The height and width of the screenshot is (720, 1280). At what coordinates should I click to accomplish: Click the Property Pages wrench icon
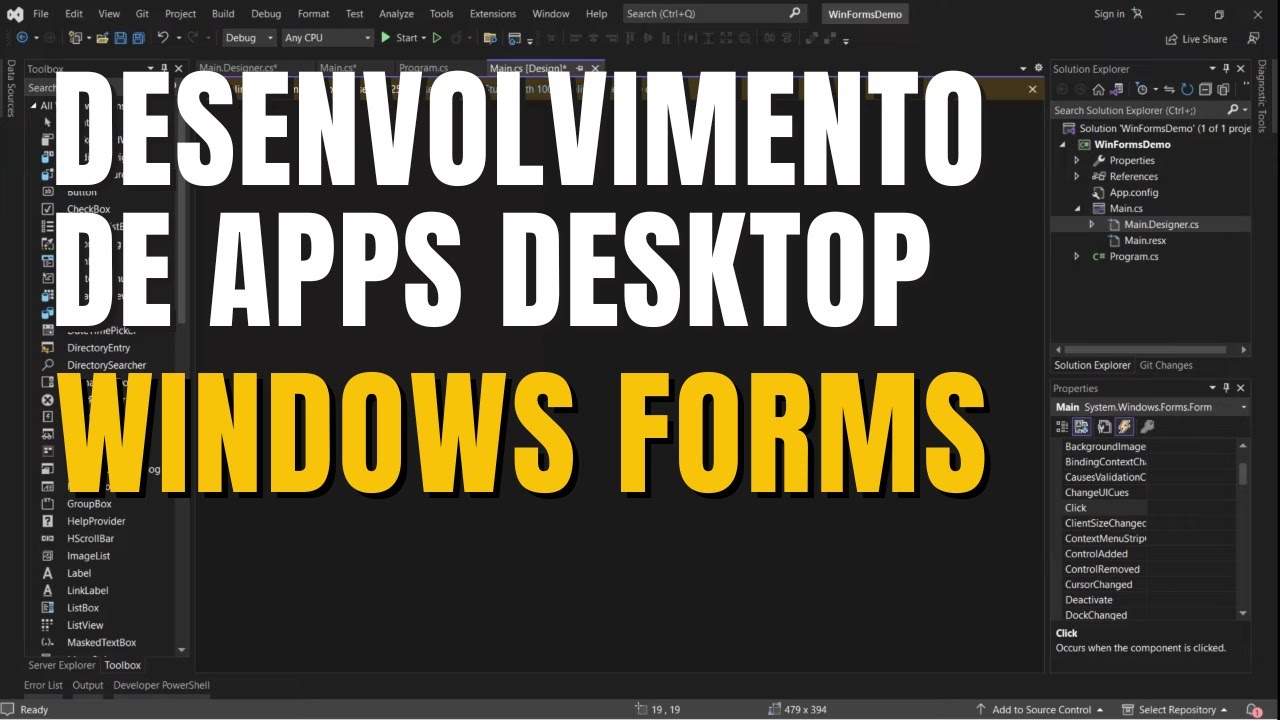tap(1147, 426)
